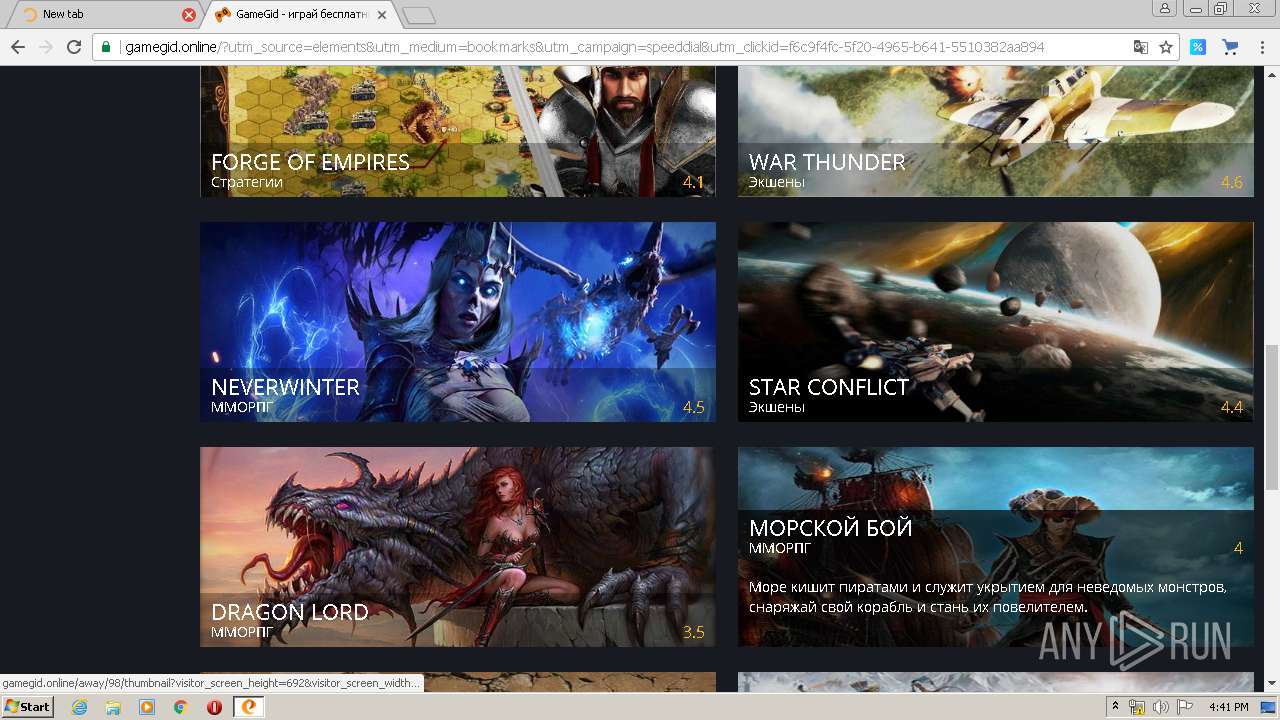Select the GameGid browser tab

tap(300, 15)
